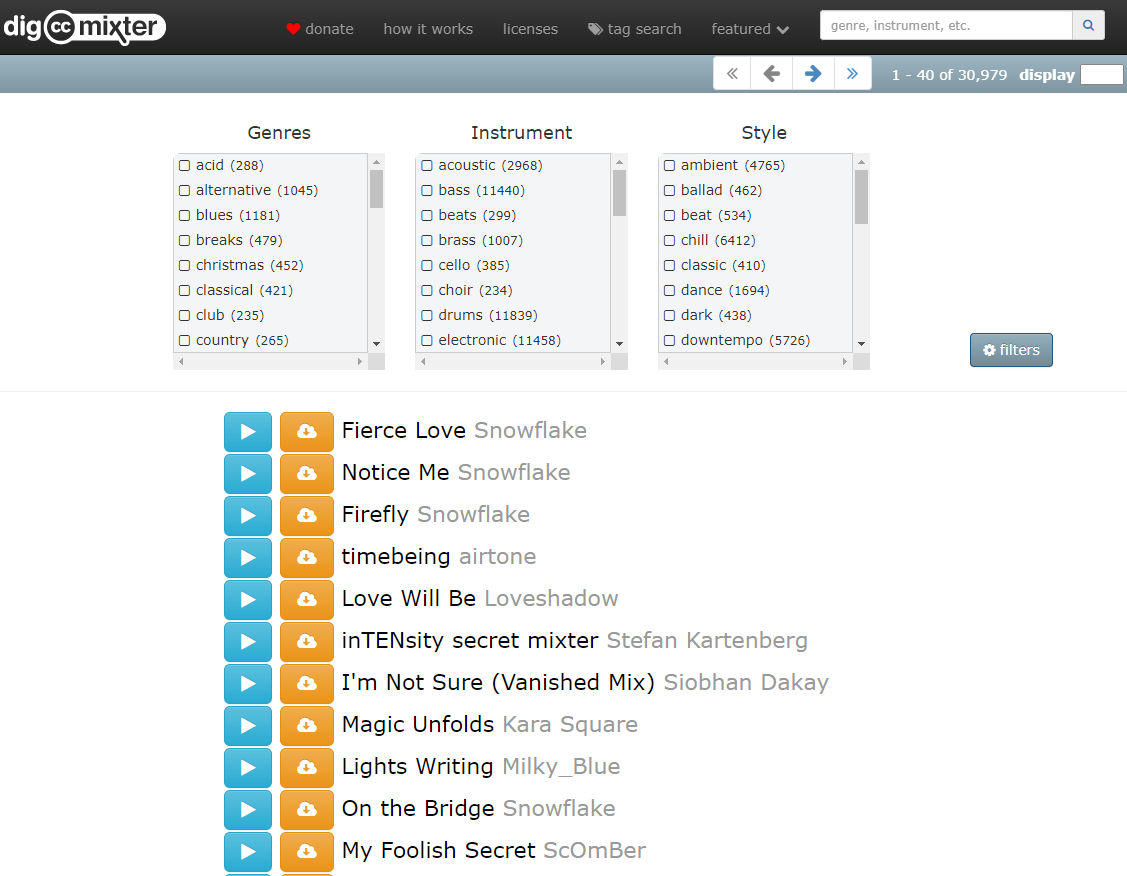Go to previous page arrow
1127x876 pixels.
click(771, 74)
